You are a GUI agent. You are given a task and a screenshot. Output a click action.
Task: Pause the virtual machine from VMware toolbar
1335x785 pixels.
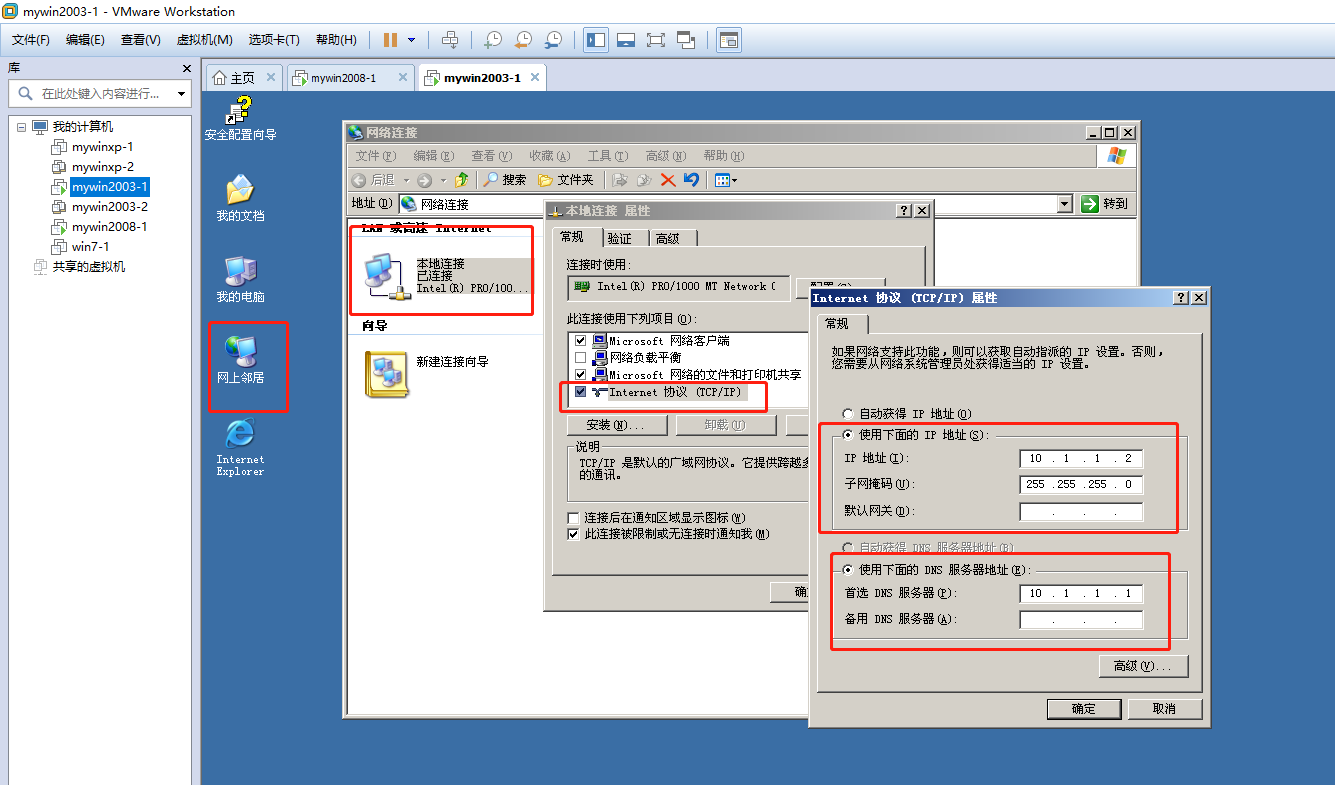click(390, 40)
